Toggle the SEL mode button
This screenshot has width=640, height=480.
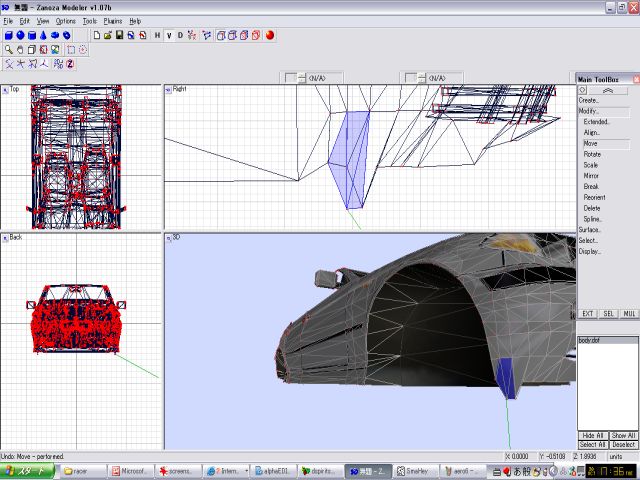pos(608,313)
